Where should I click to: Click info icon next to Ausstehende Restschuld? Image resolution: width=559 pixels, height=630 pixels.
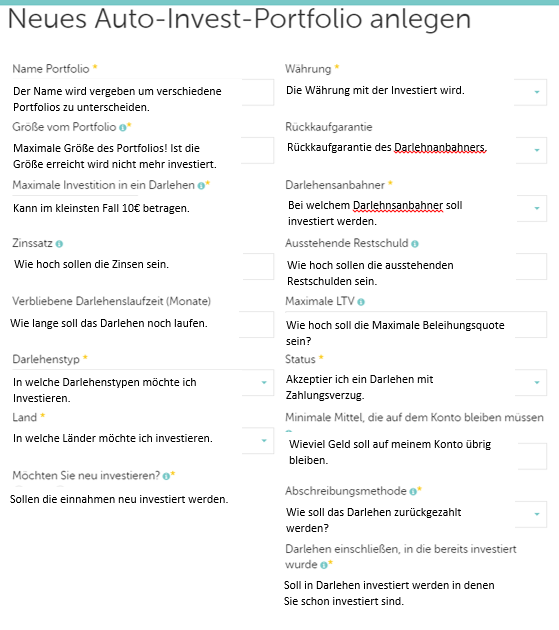click(415, 244)
